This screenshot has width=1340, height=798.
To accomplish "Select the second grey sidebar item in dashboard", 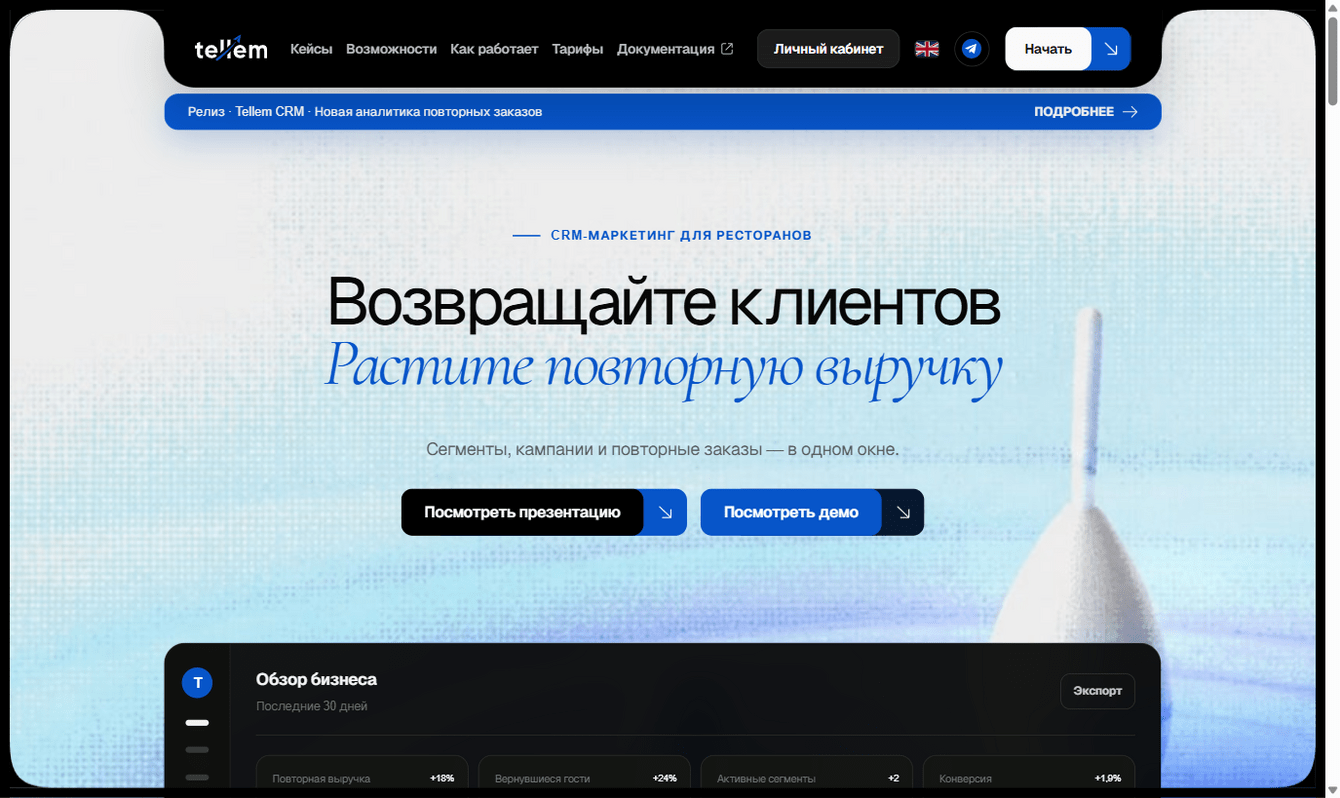I will [197, 749].
